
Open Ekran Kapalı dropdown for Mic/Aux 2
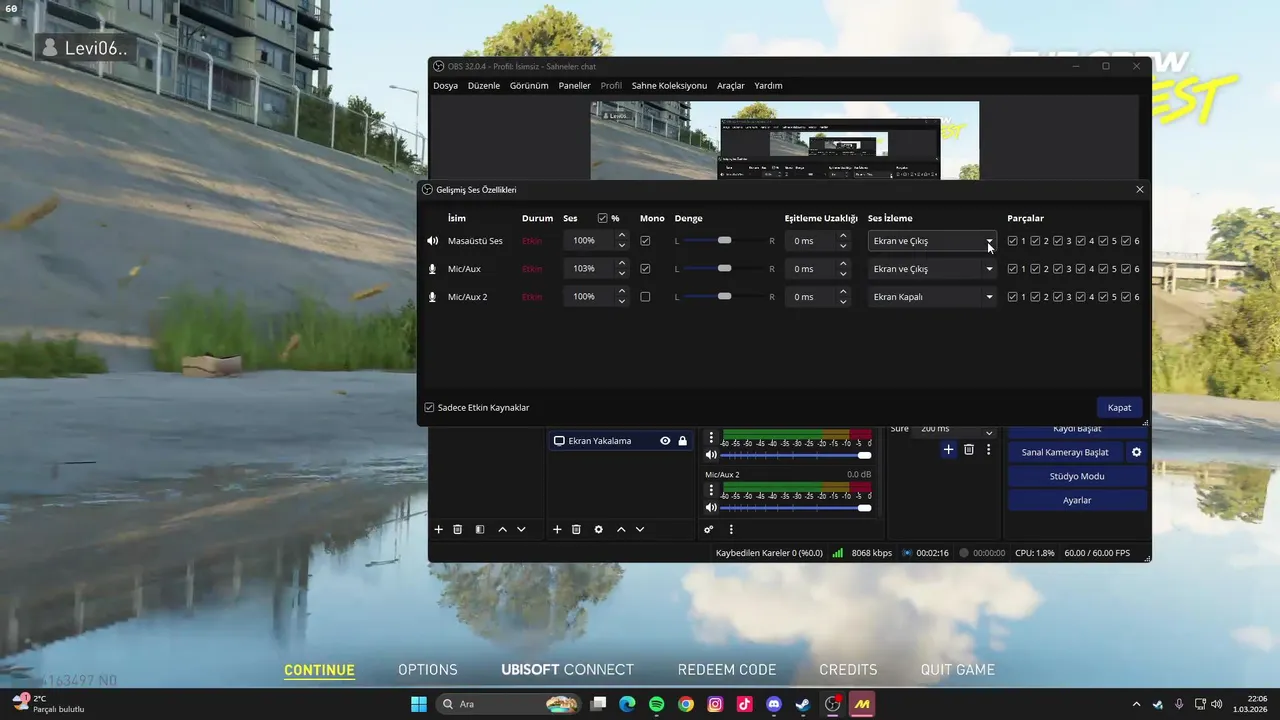point(932,297)
